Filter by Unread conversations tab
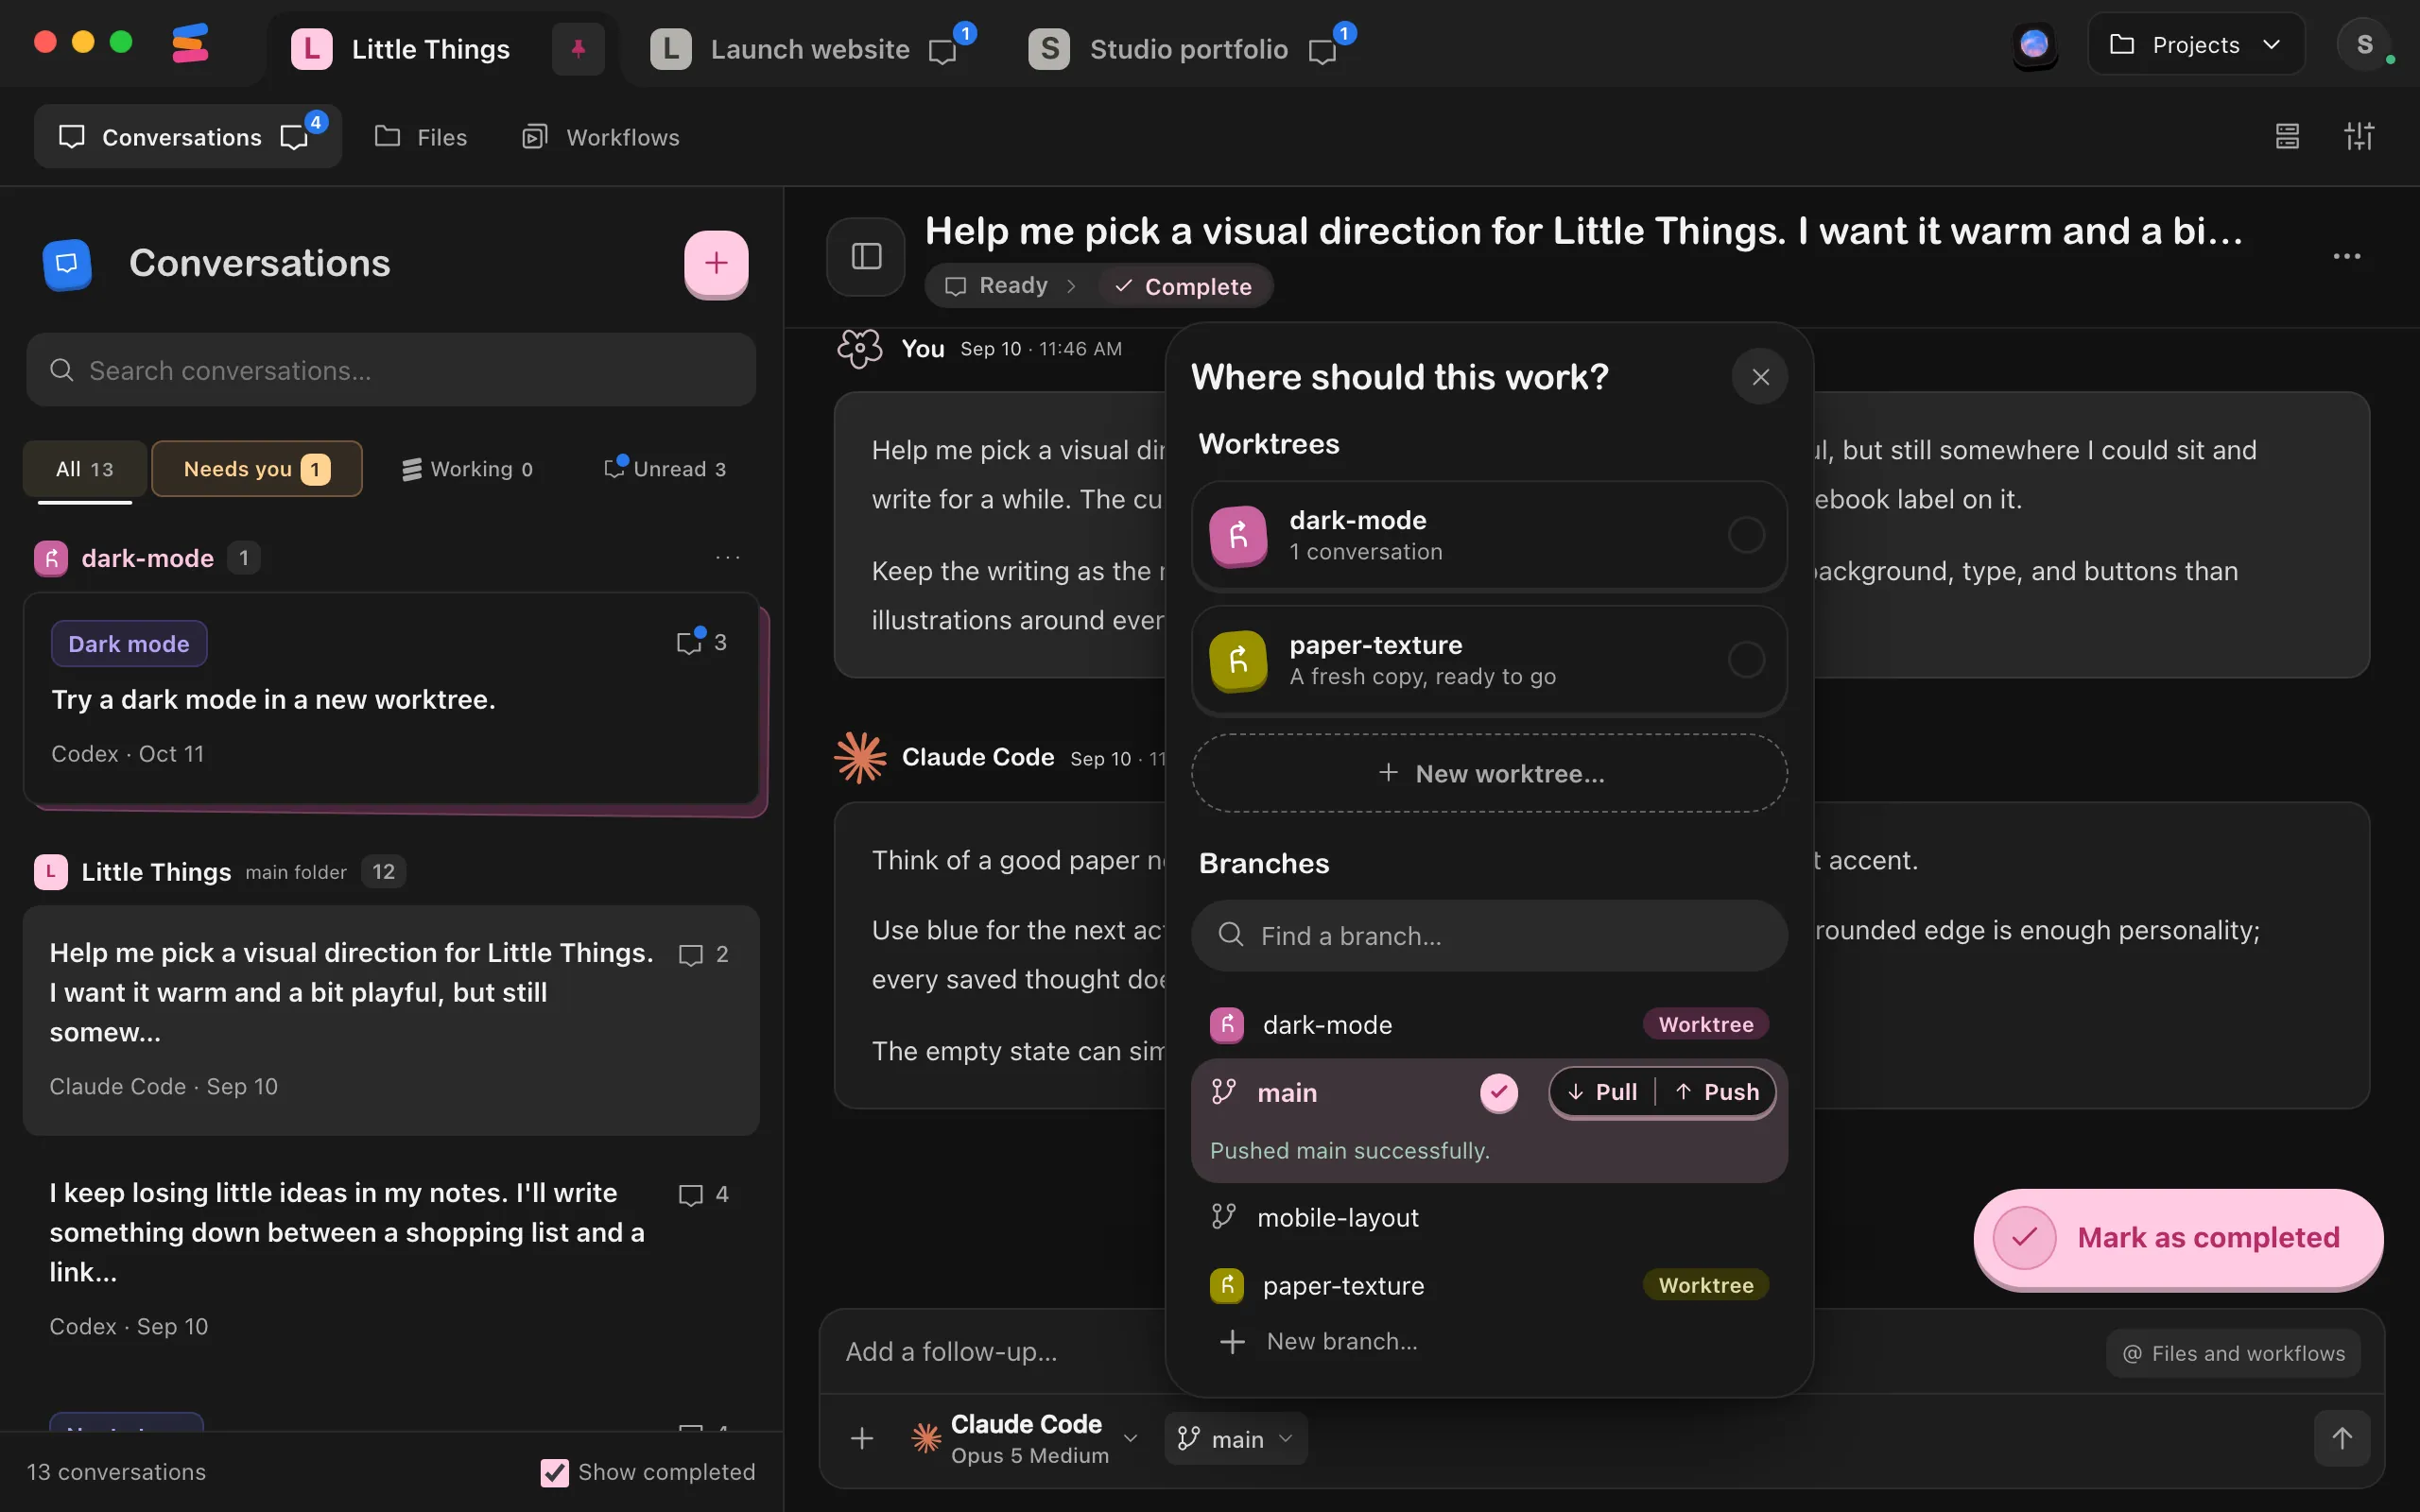This screenshot has width=2420, height=1512. (x=665, y=469)
